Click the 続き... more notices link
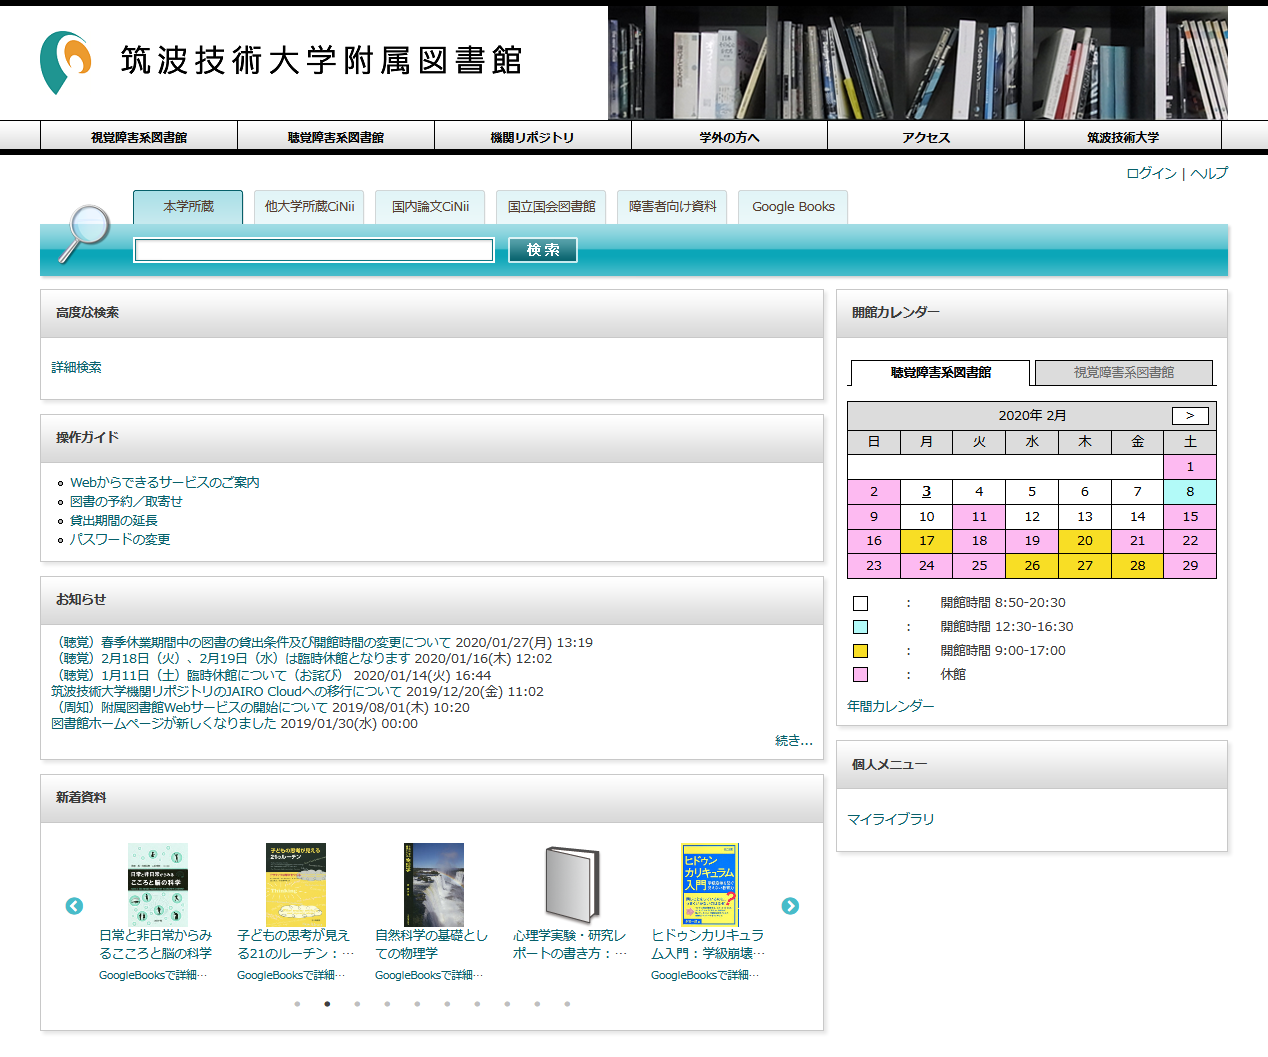Image resolution: width=1268 pixels, height=1057 pixels. (x=794, y=740)
